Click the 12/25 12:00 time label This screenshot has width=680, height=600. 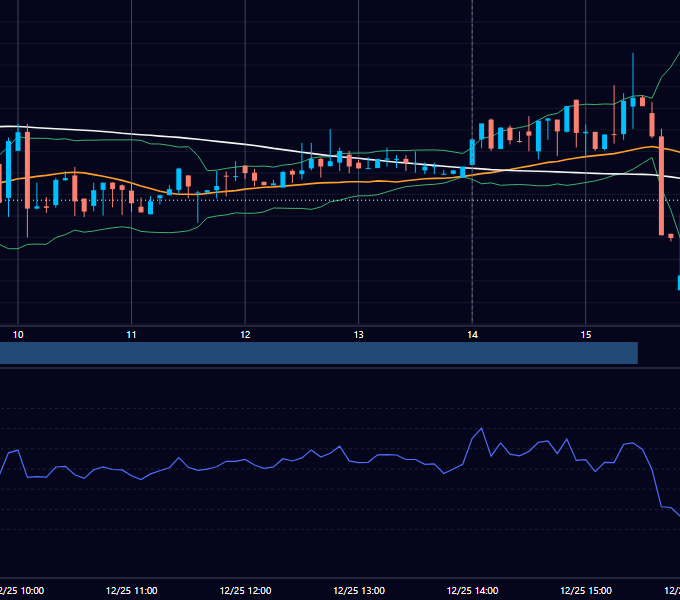pyautogui.click(x=245, y=590)
